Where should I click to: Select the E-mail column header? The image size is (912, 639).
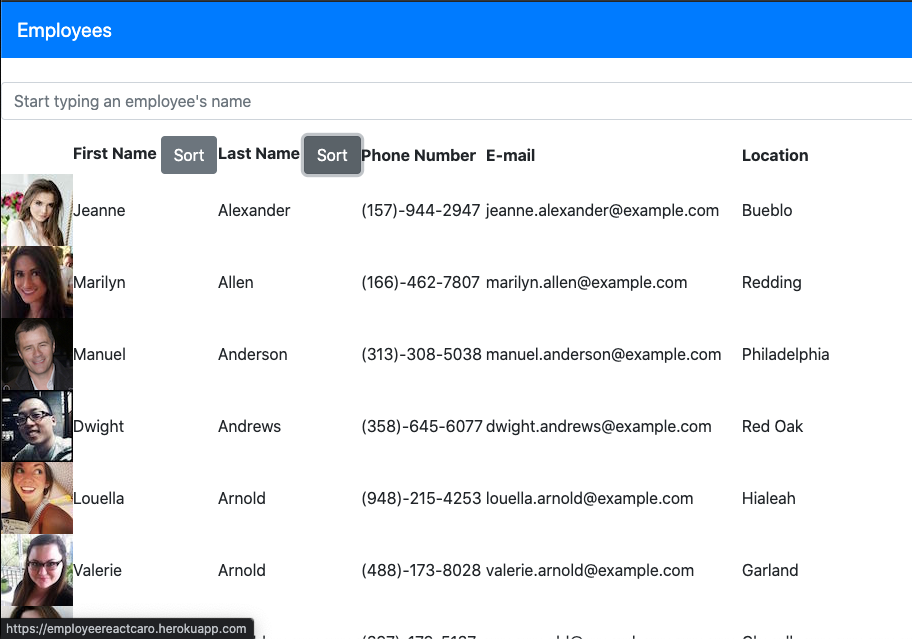coord(510,155)
